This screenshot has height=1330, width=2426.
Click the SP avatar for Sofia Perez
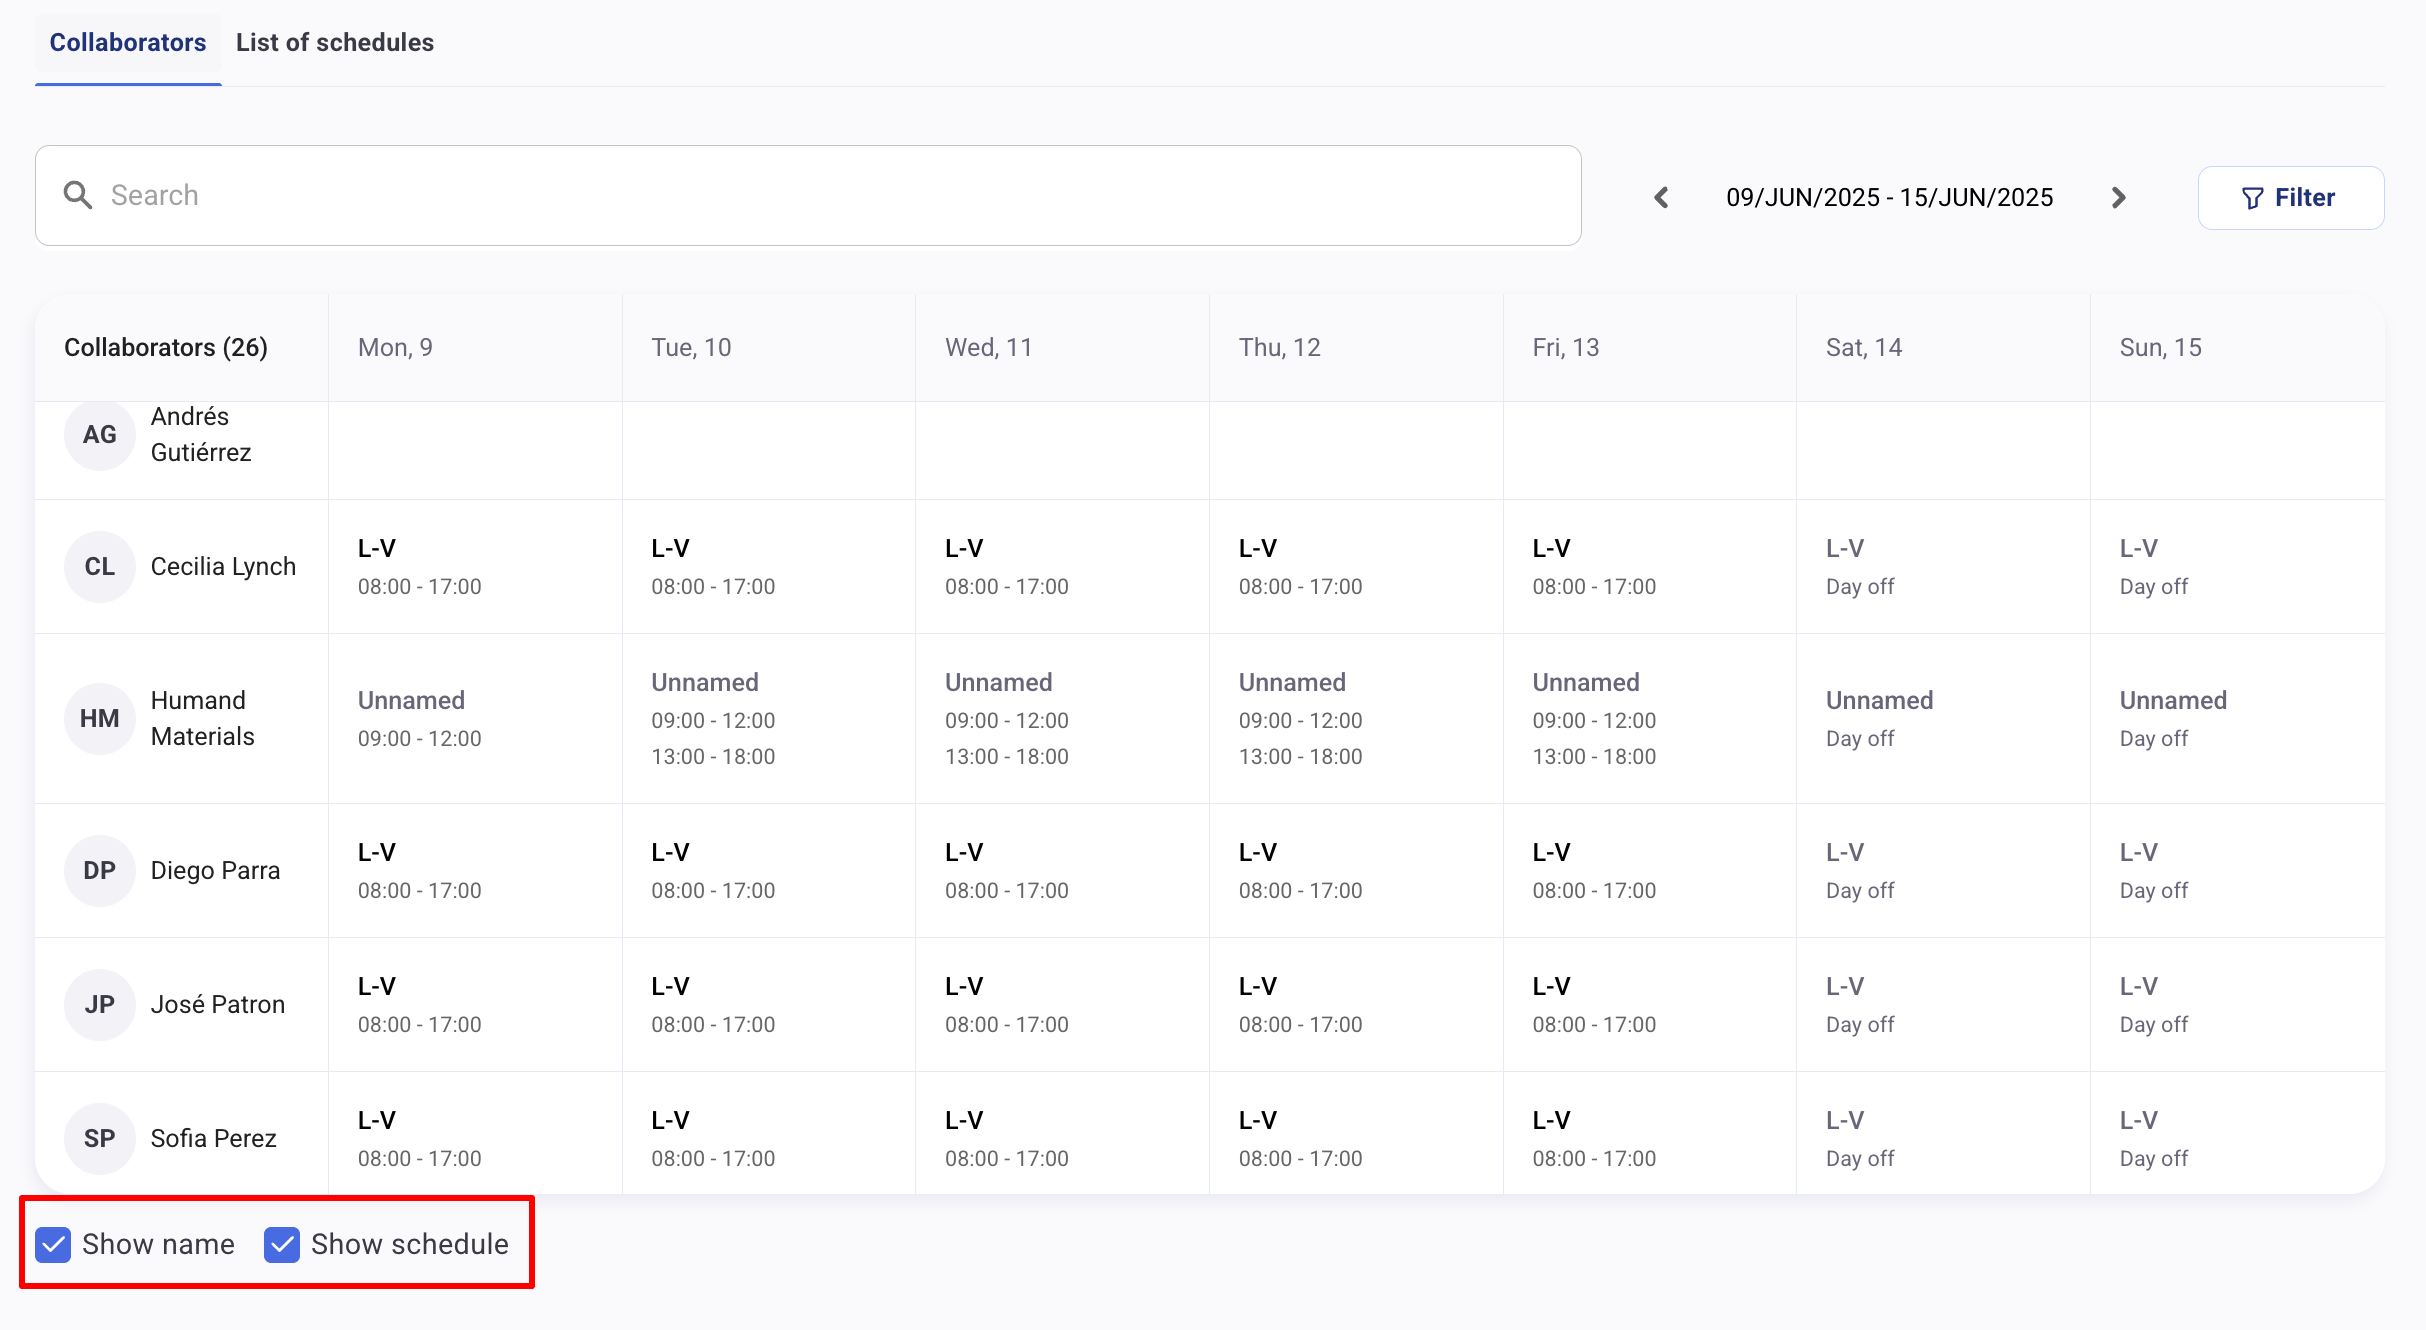click(99, 1139)
